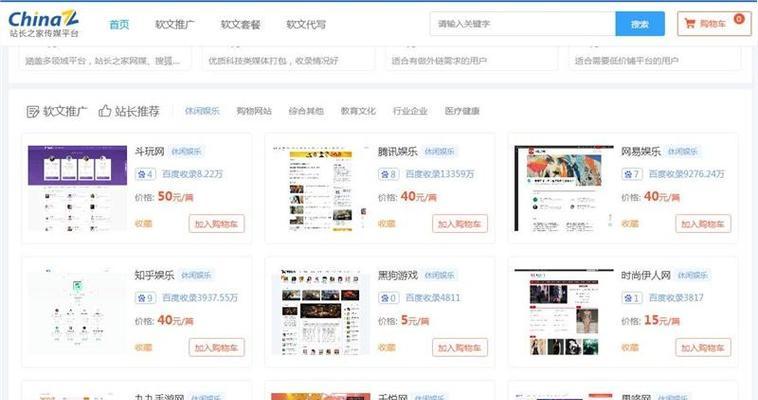Click 收藏 for 斗玩网
Image resolution: width=758 pixels, height=400 pixels.
(x=143, y=223)
